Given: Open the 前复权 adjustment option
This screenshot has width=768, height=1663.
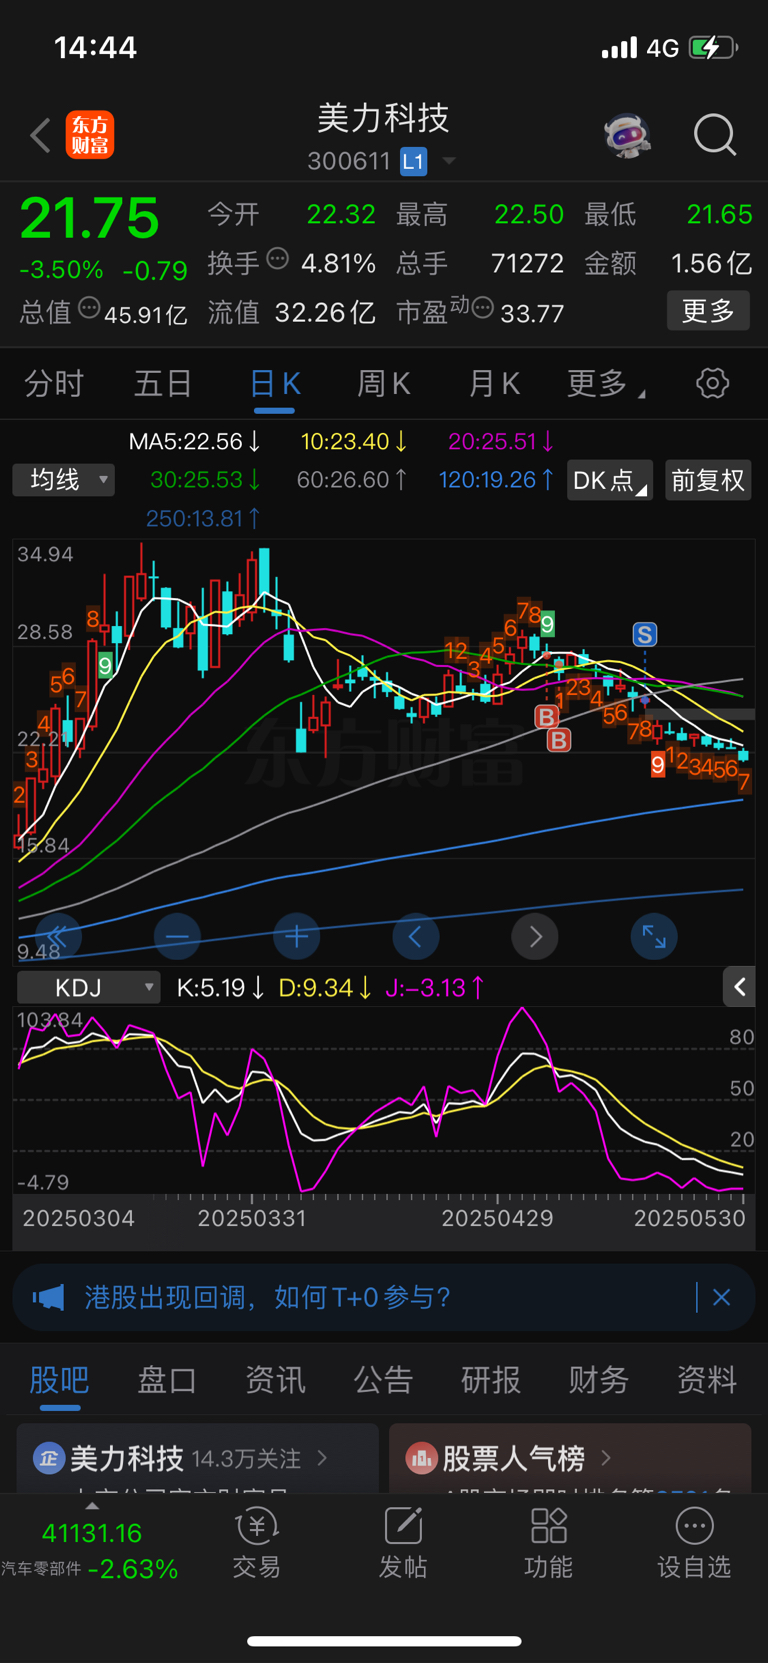Looking at the screenshot, I should pos(708,480).
